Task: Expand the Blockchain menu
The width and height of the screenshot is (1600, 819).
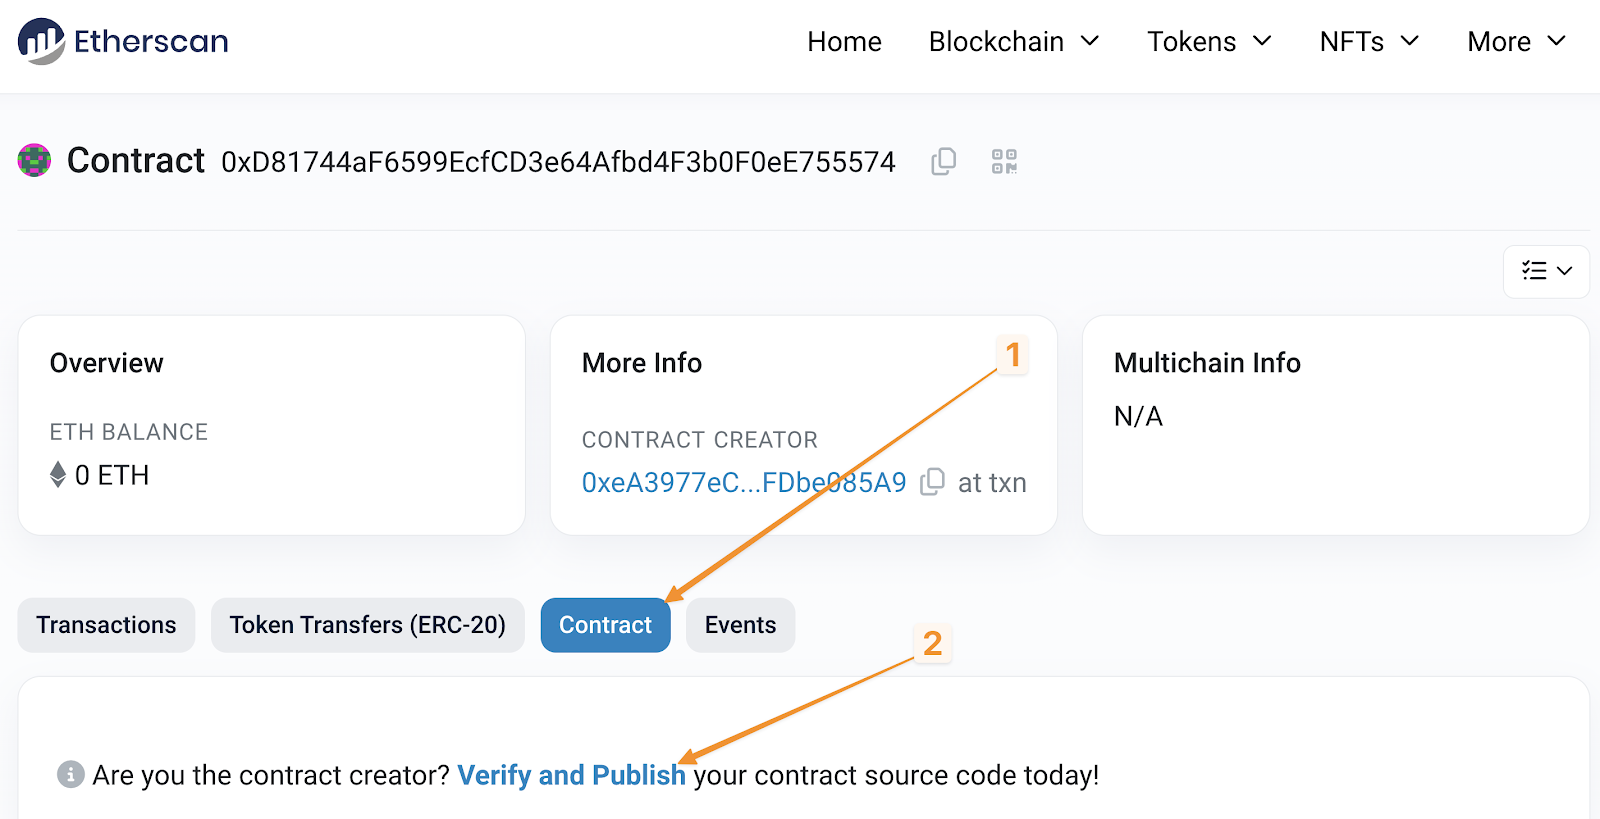Action: (1013, 42)
